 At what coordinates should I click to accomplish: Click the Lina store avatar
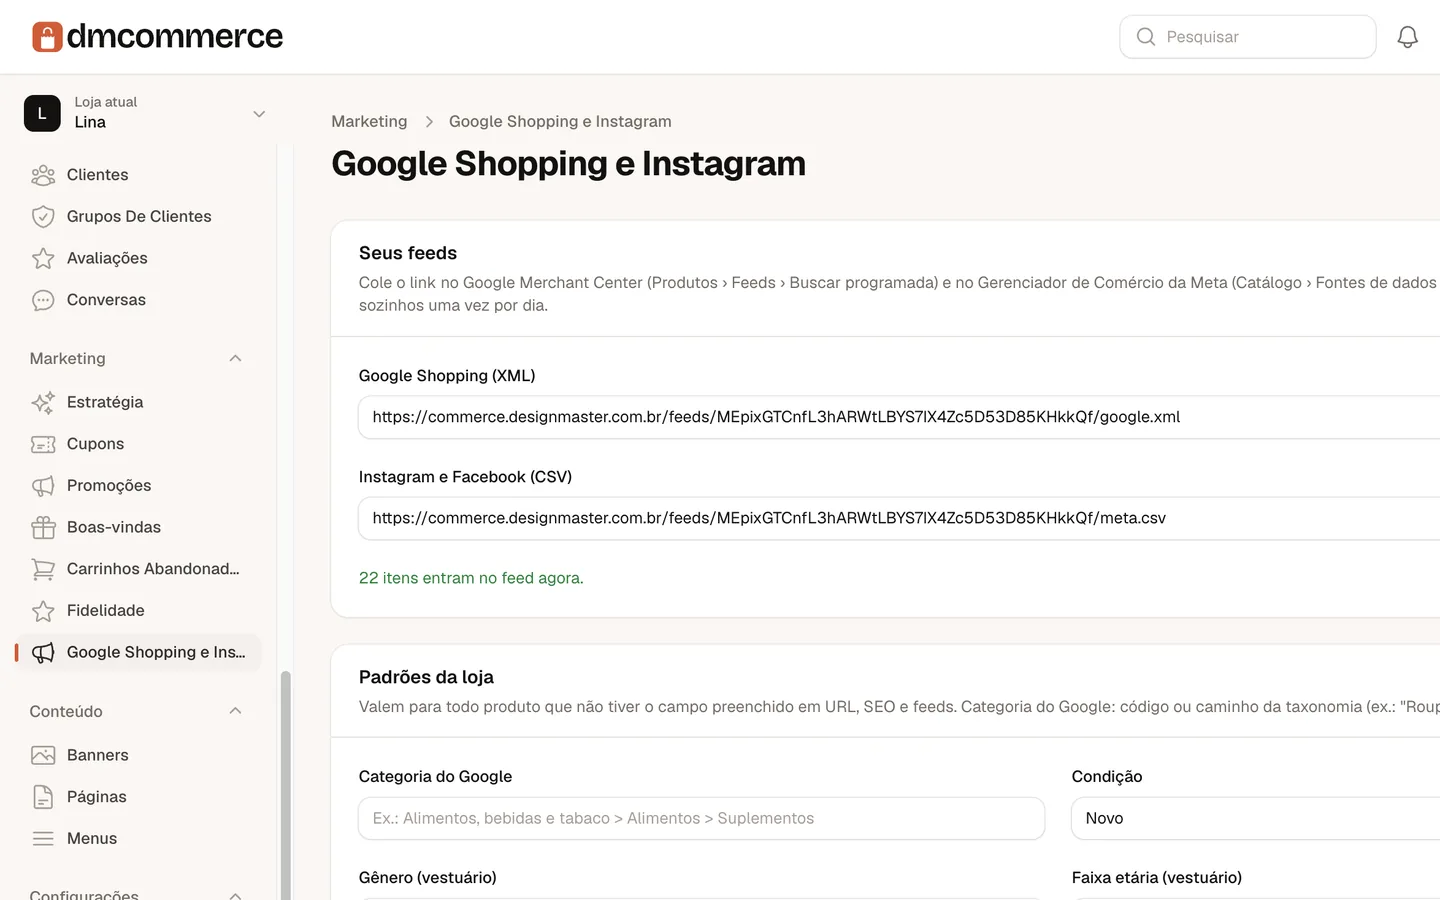tap(42, 113)
